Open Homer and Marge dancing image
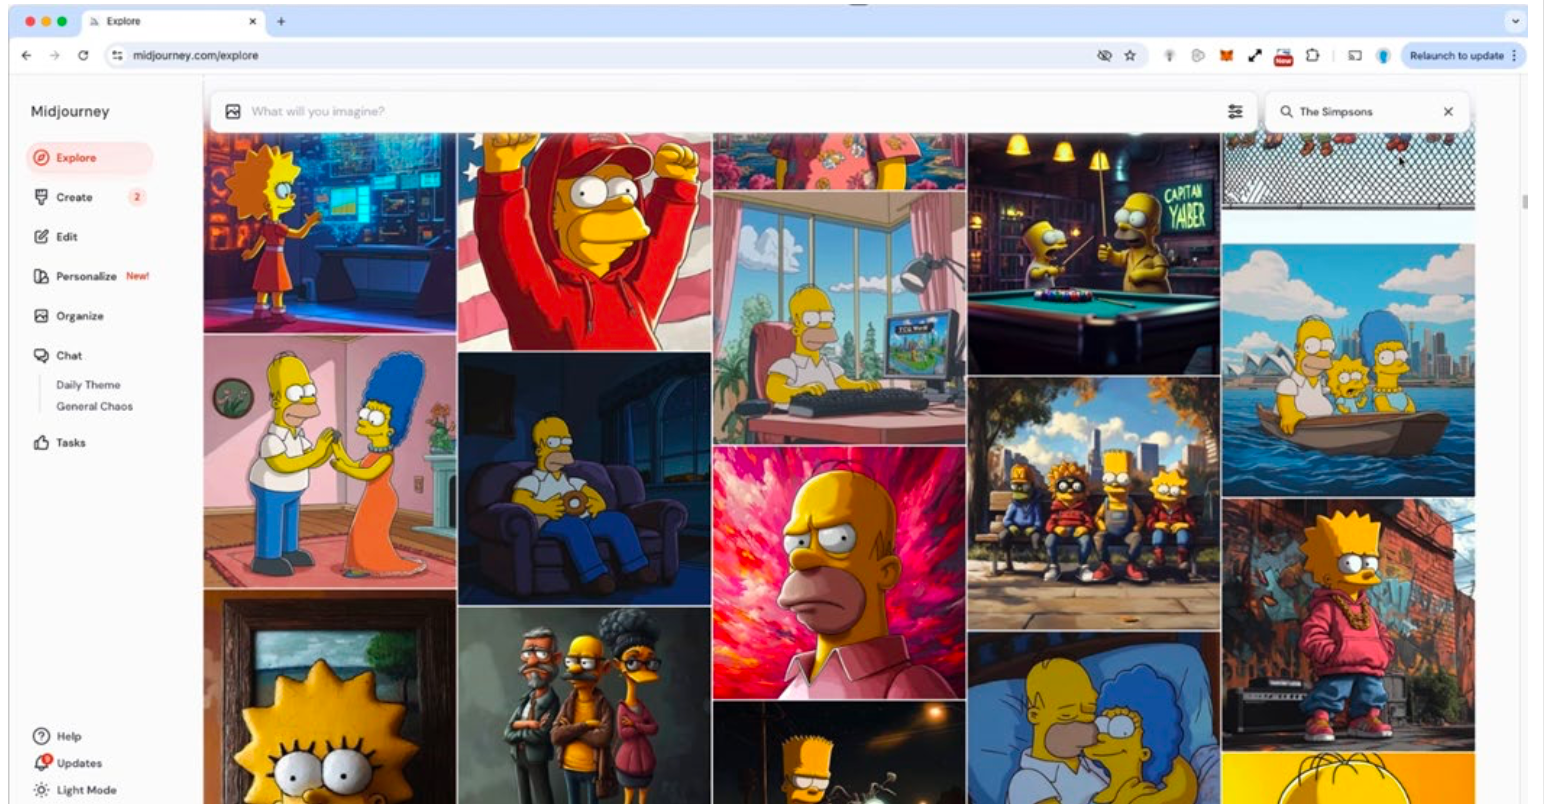 330,462
